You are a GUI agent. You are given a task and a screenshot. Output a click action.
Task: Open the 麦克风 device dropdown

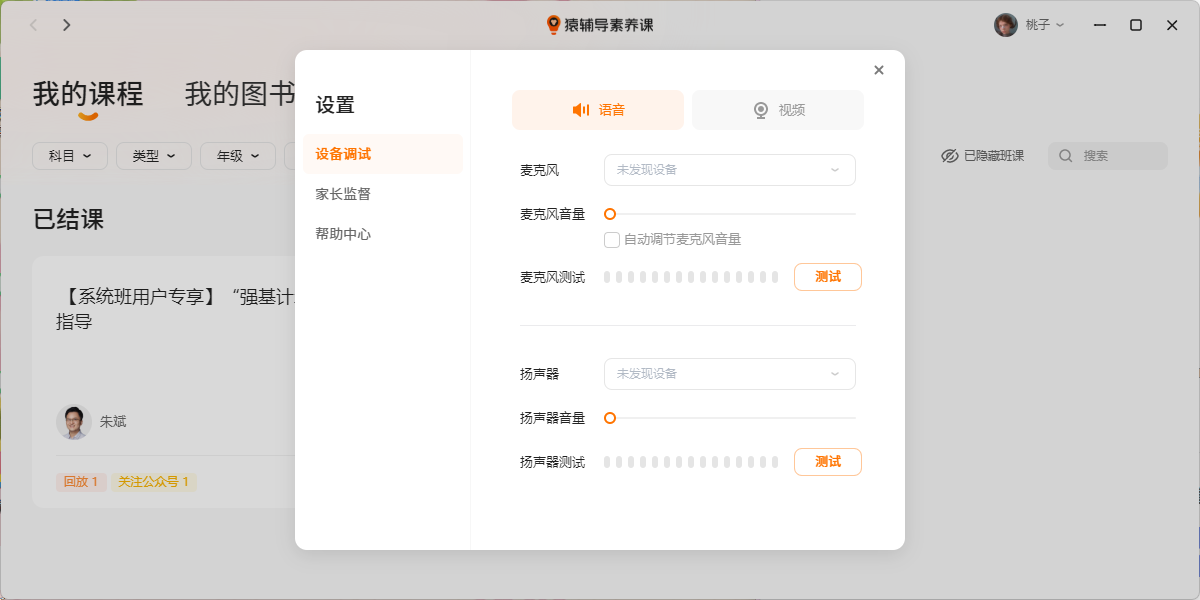pyautogui.click(x=729, y=170)
